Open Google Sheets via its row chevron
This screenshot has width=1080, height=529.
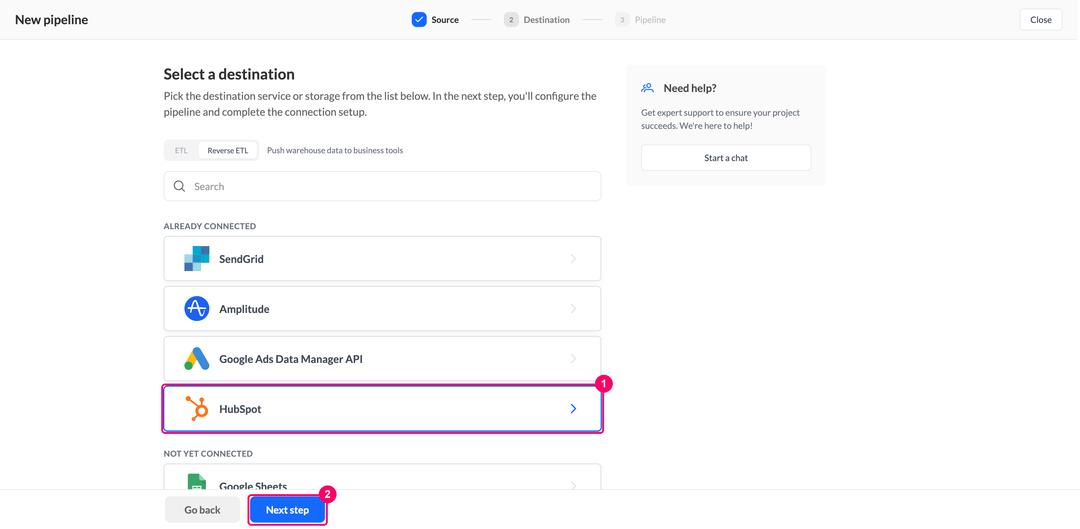point(573,485)
